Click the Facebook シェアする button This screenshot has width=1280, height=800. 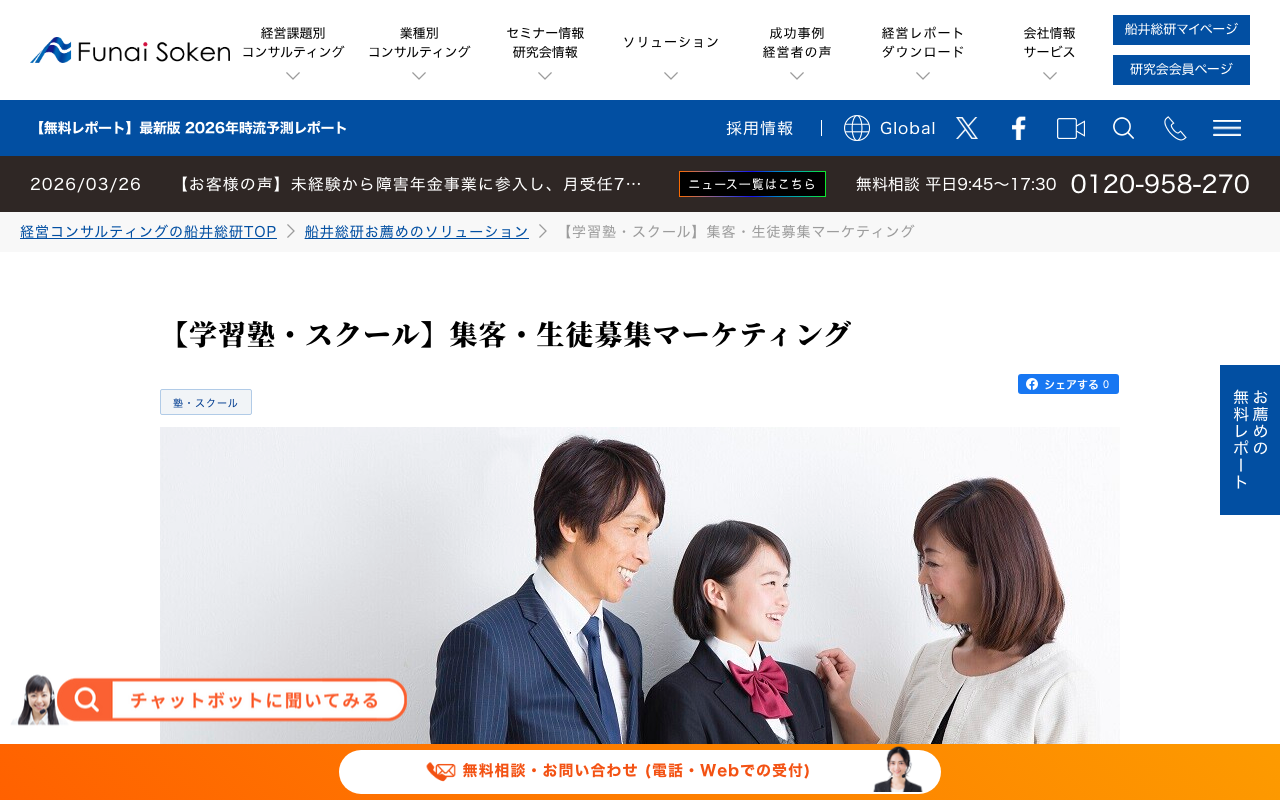(x=1068, y=384)
